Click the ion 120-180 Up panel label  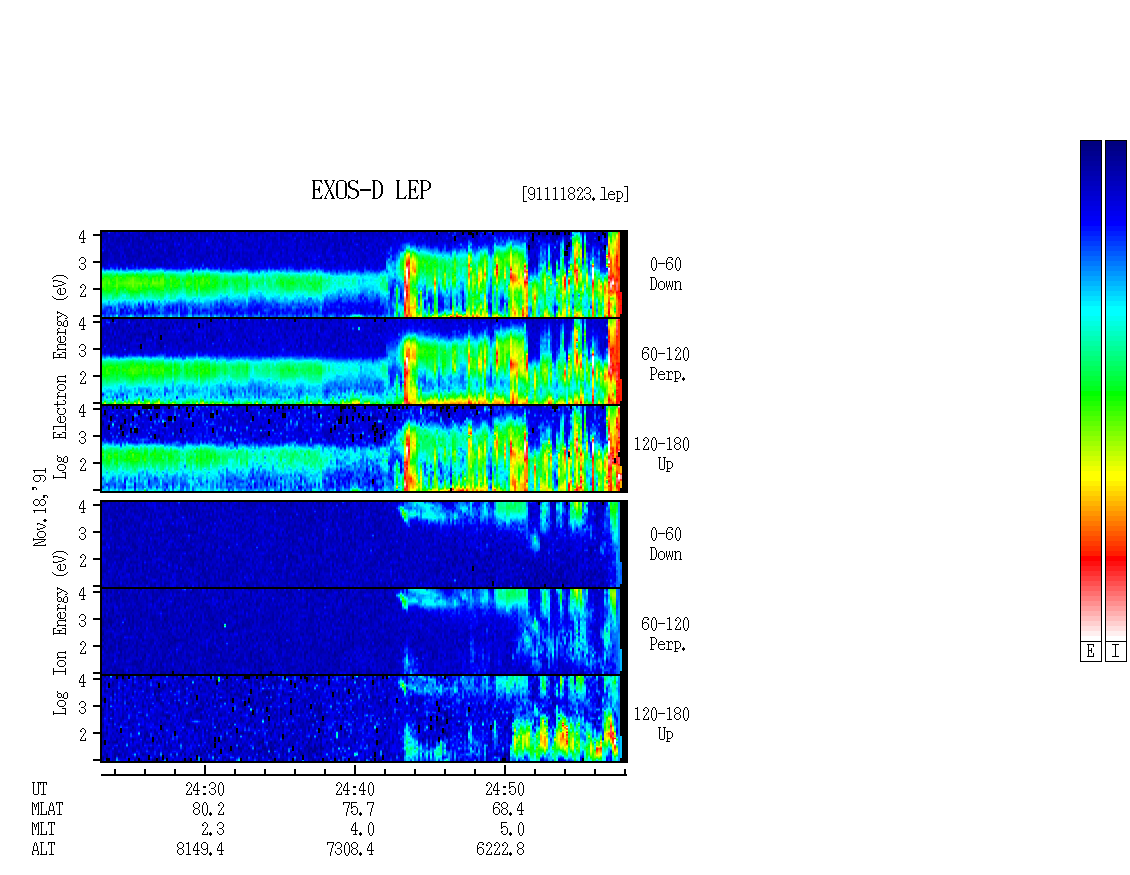click(x=662, y=724)
